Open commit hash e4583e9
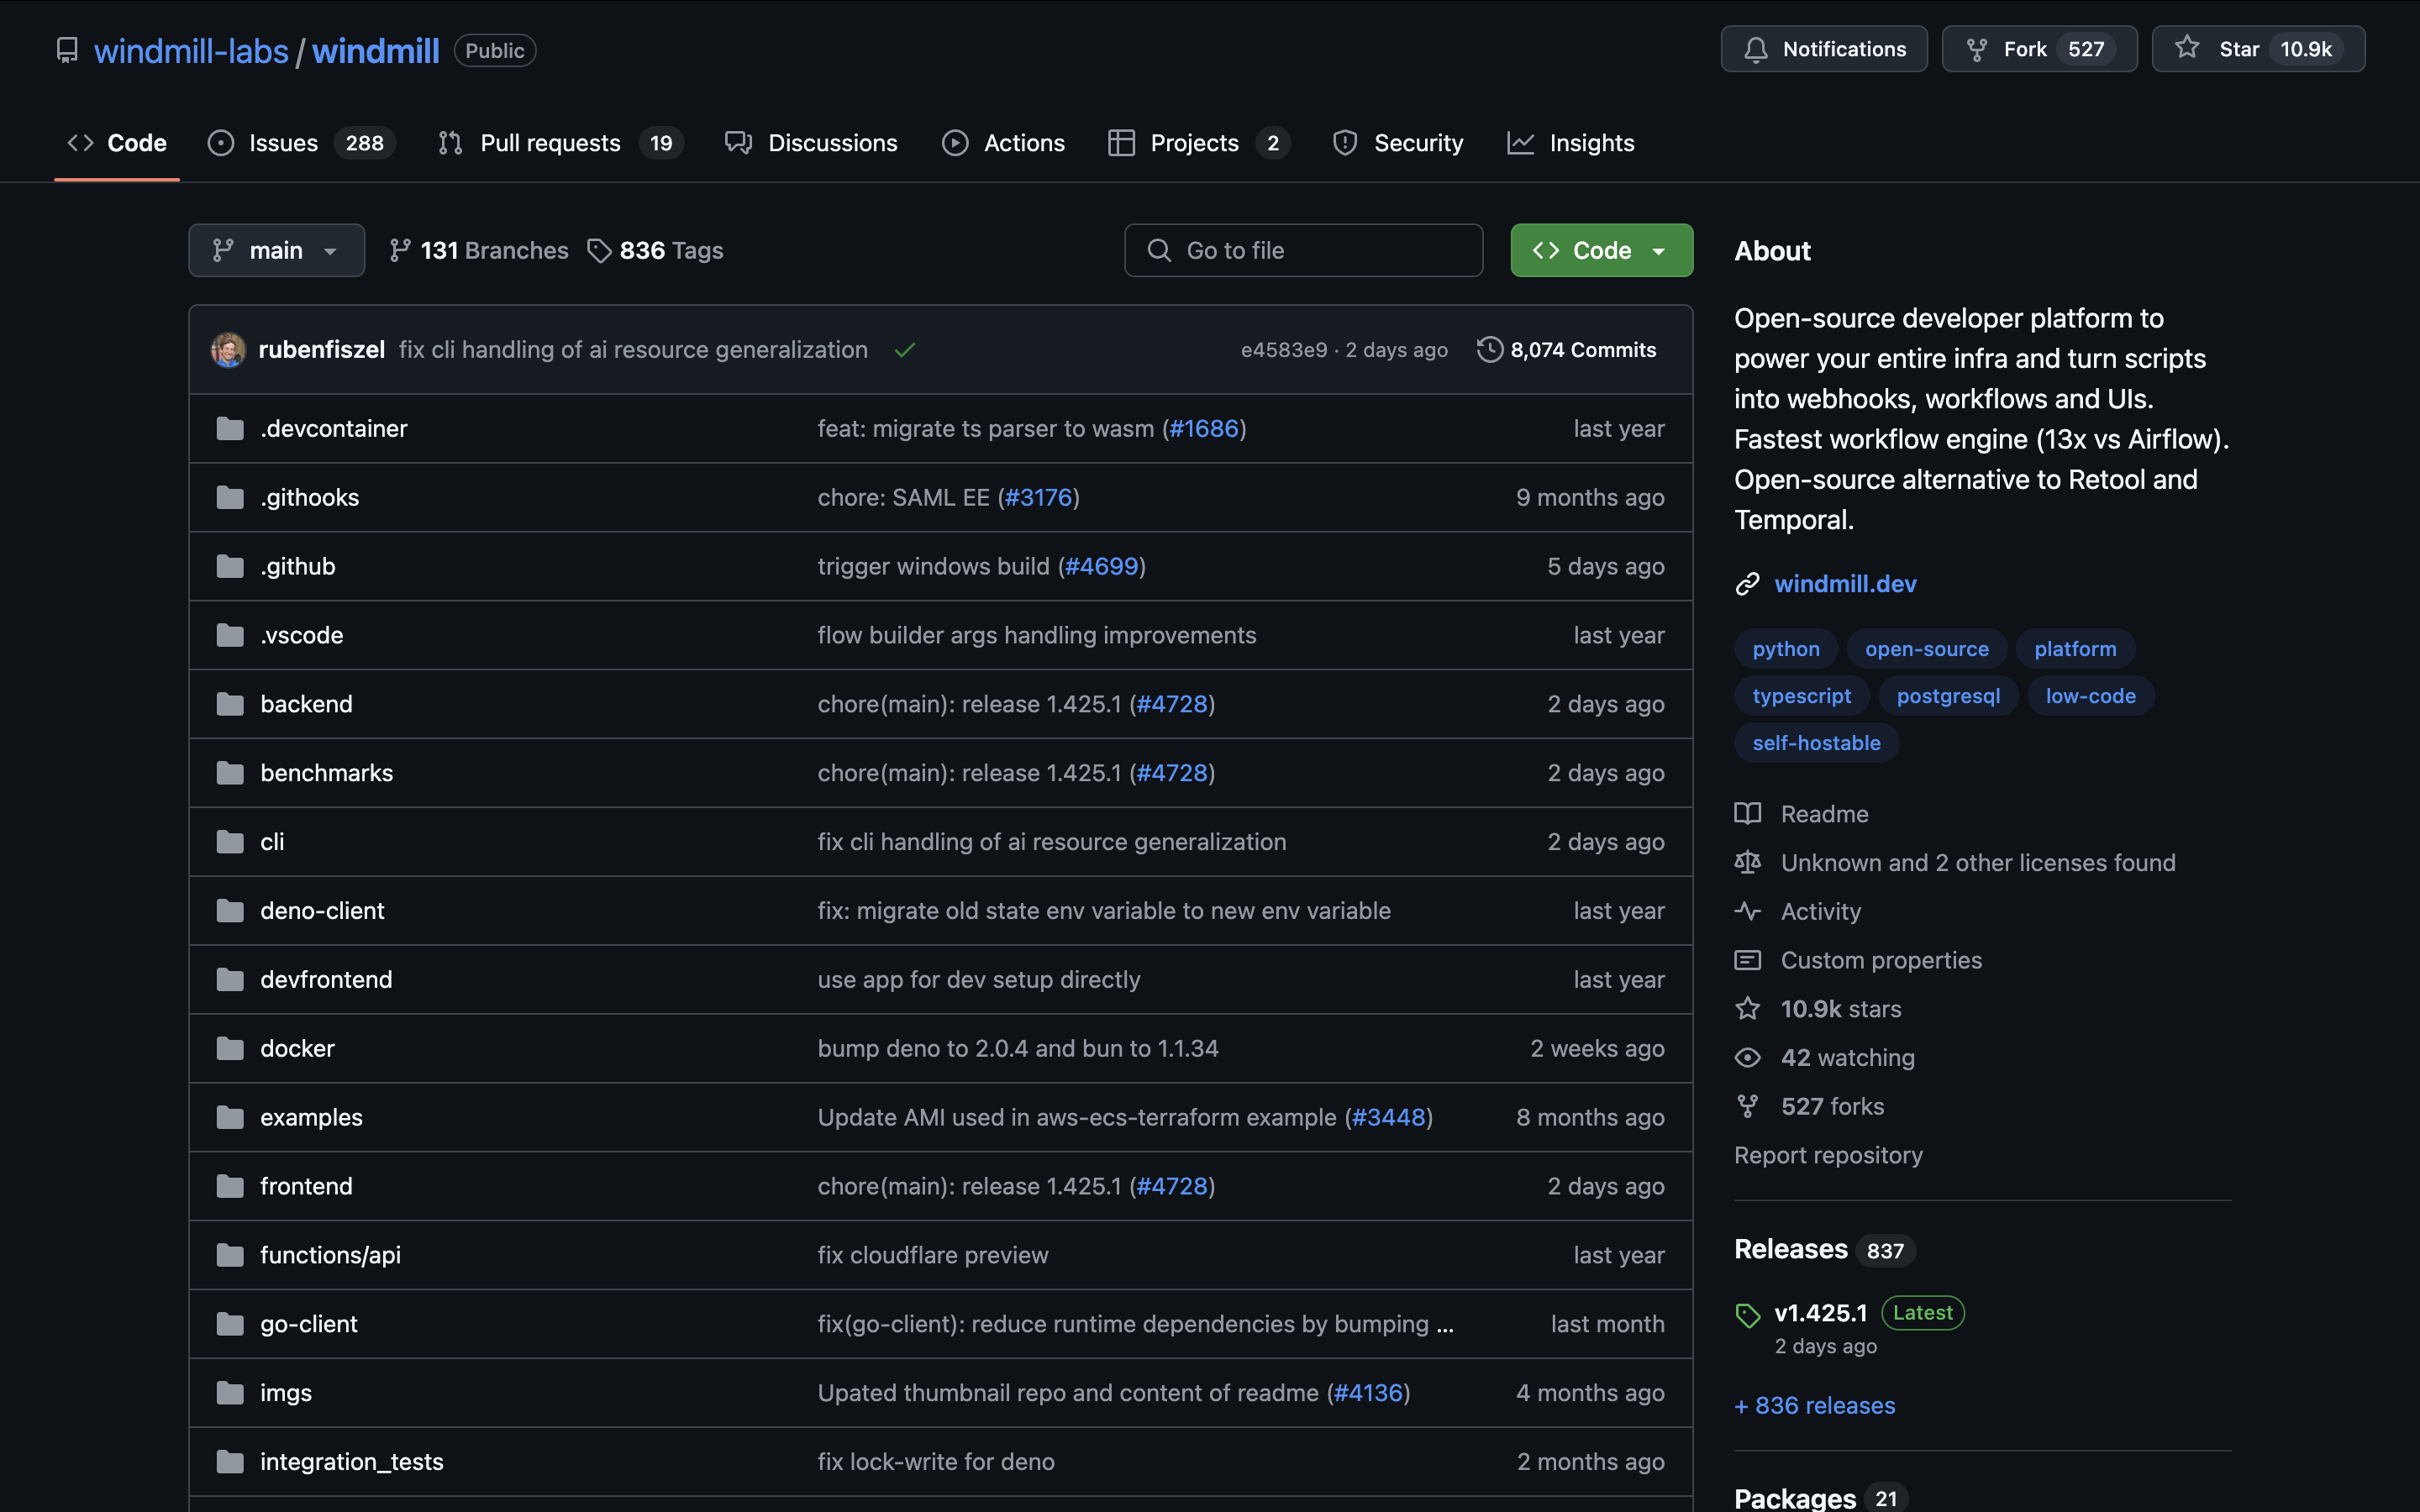This screenshot has width=2420, height=1512. (1284, 350)
